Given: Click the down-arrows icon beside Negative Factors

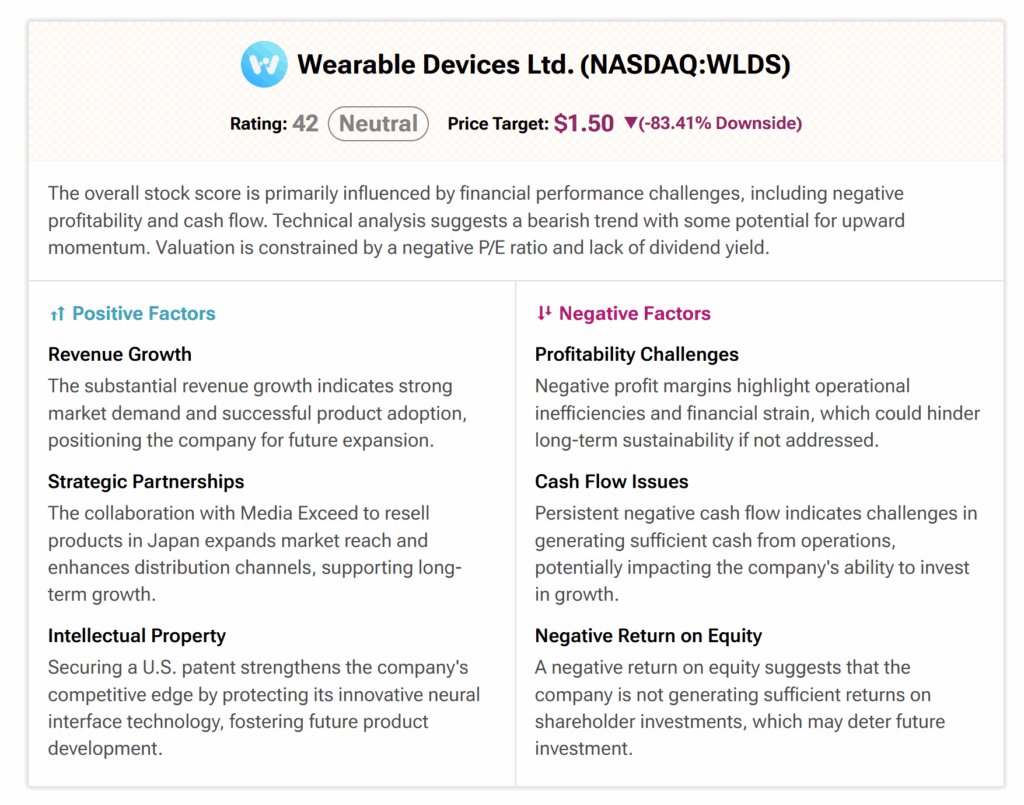Looking at the screenshot, I should pyautogui.click(x=544, y=314).
